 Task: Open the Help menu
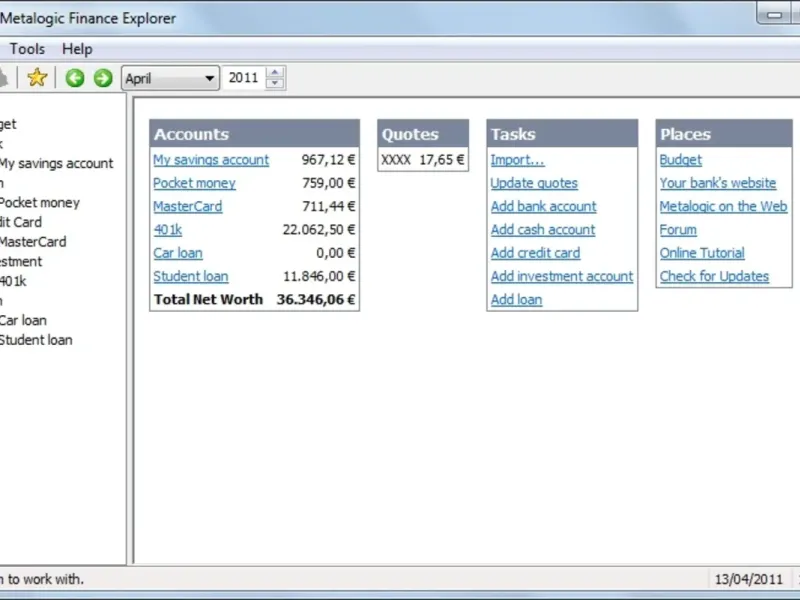click(77, 49)
